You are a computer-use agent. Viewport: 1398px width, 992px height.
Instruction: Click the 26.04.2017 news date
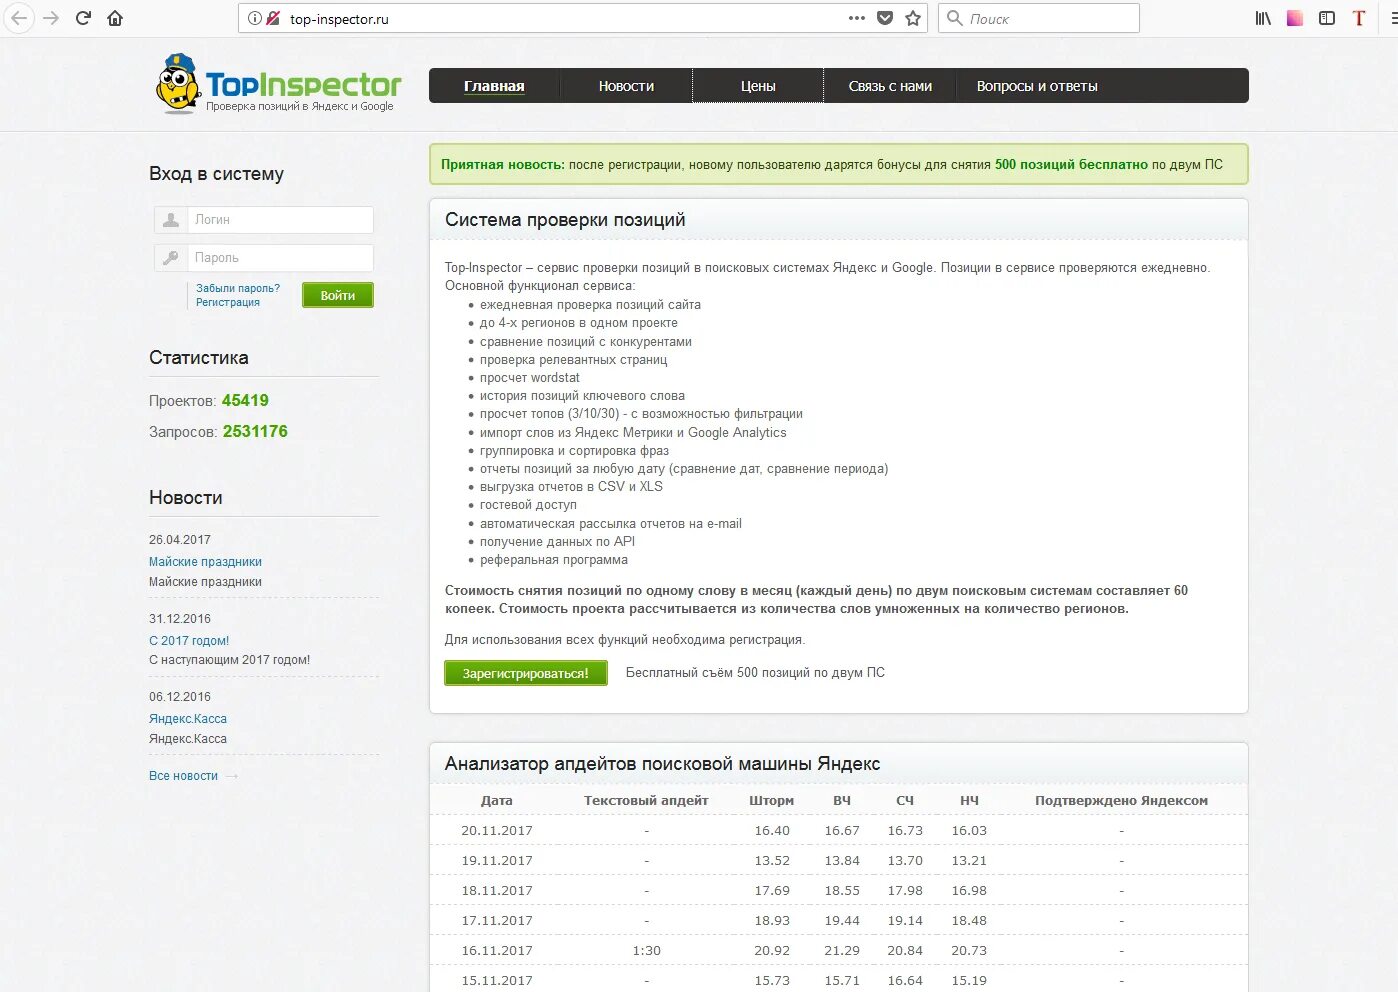tap(180, 540)
